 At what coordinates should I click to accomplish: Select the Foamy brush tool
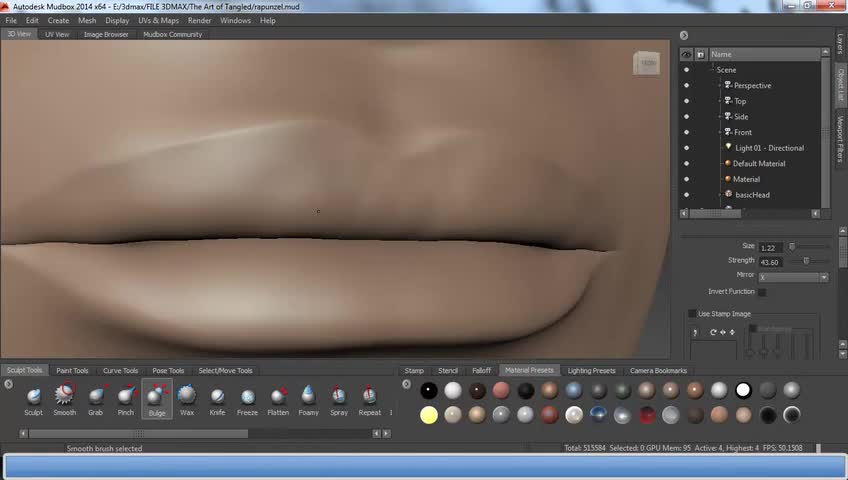click(308, 401)
